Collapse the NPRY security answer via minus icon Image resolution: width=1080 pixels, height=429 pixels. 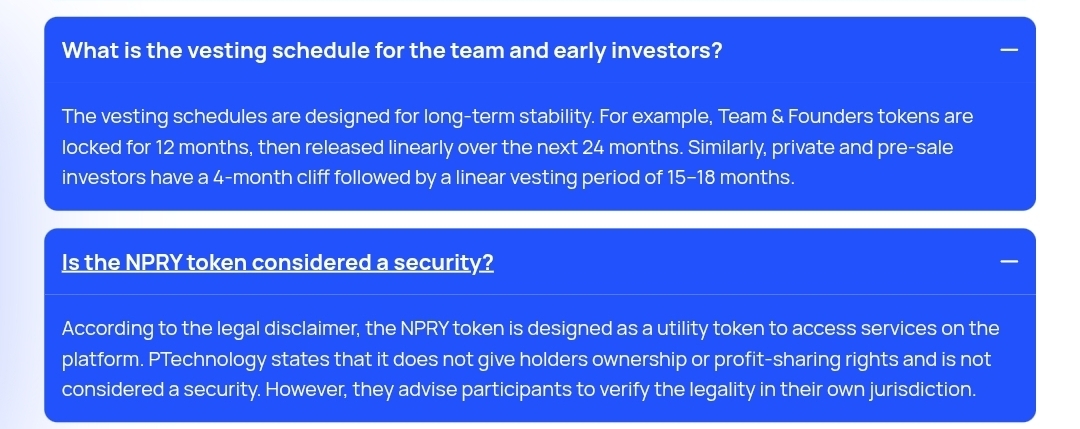(x=1008, y=262)
